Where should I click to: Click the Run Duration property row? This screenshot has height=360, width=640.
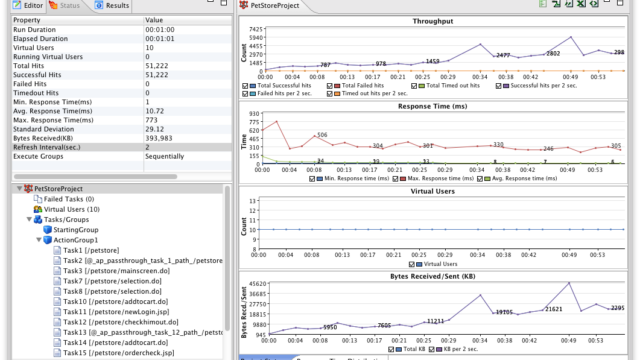pos(122,29)
